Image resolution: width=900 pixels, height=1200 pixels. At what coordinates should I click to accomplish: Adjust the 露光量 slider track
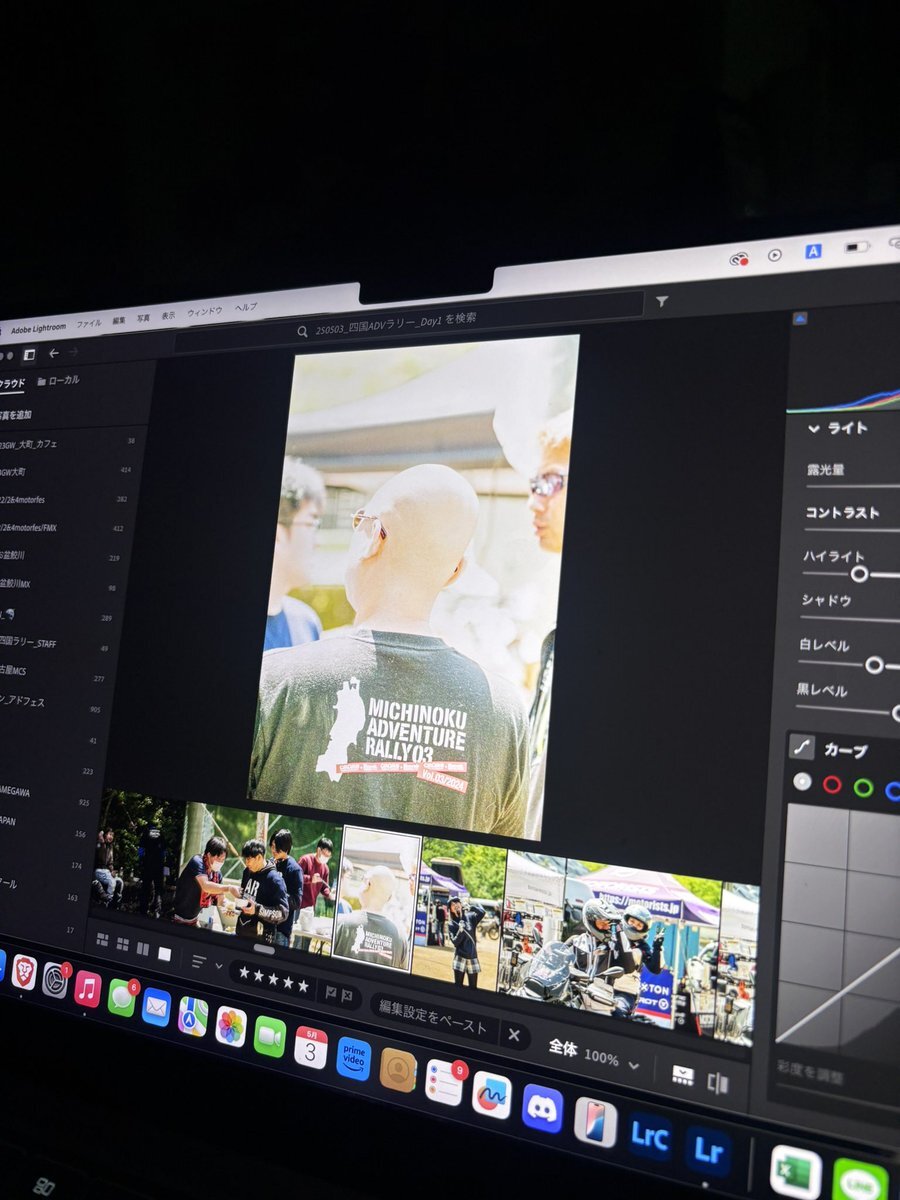[852, 488]
